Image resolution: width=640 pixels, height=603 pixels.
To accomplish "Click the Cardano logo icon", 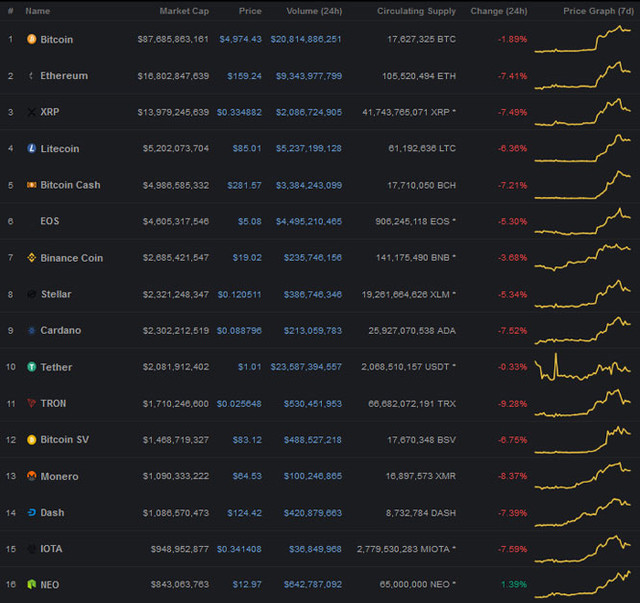I will coord(31,330).
